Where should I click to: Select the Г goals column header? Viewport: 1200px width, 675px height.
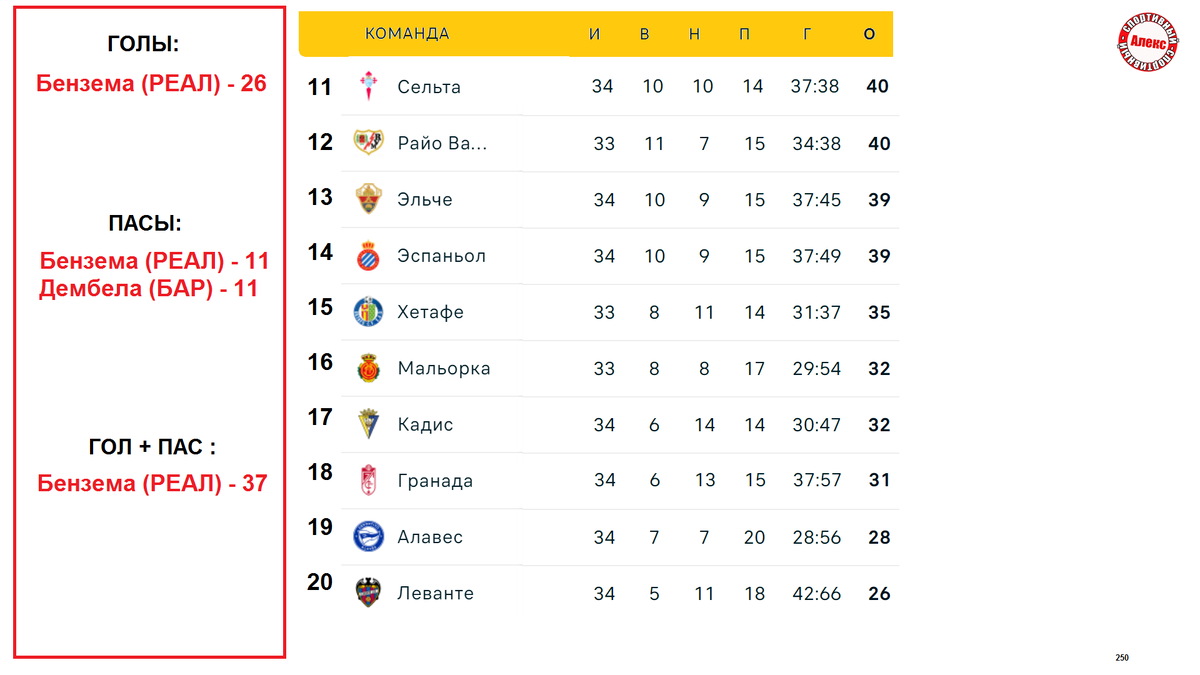[x=807, y=34]
